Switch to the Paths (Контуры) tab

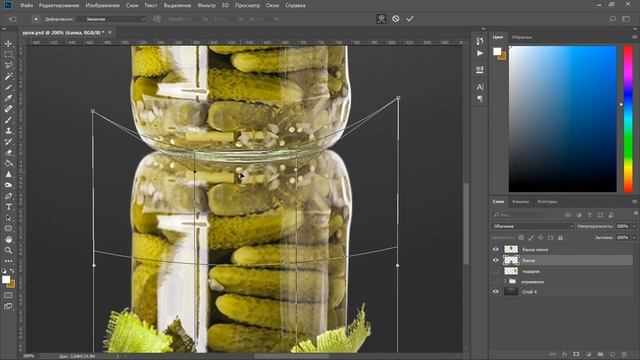tap(547, 202)
